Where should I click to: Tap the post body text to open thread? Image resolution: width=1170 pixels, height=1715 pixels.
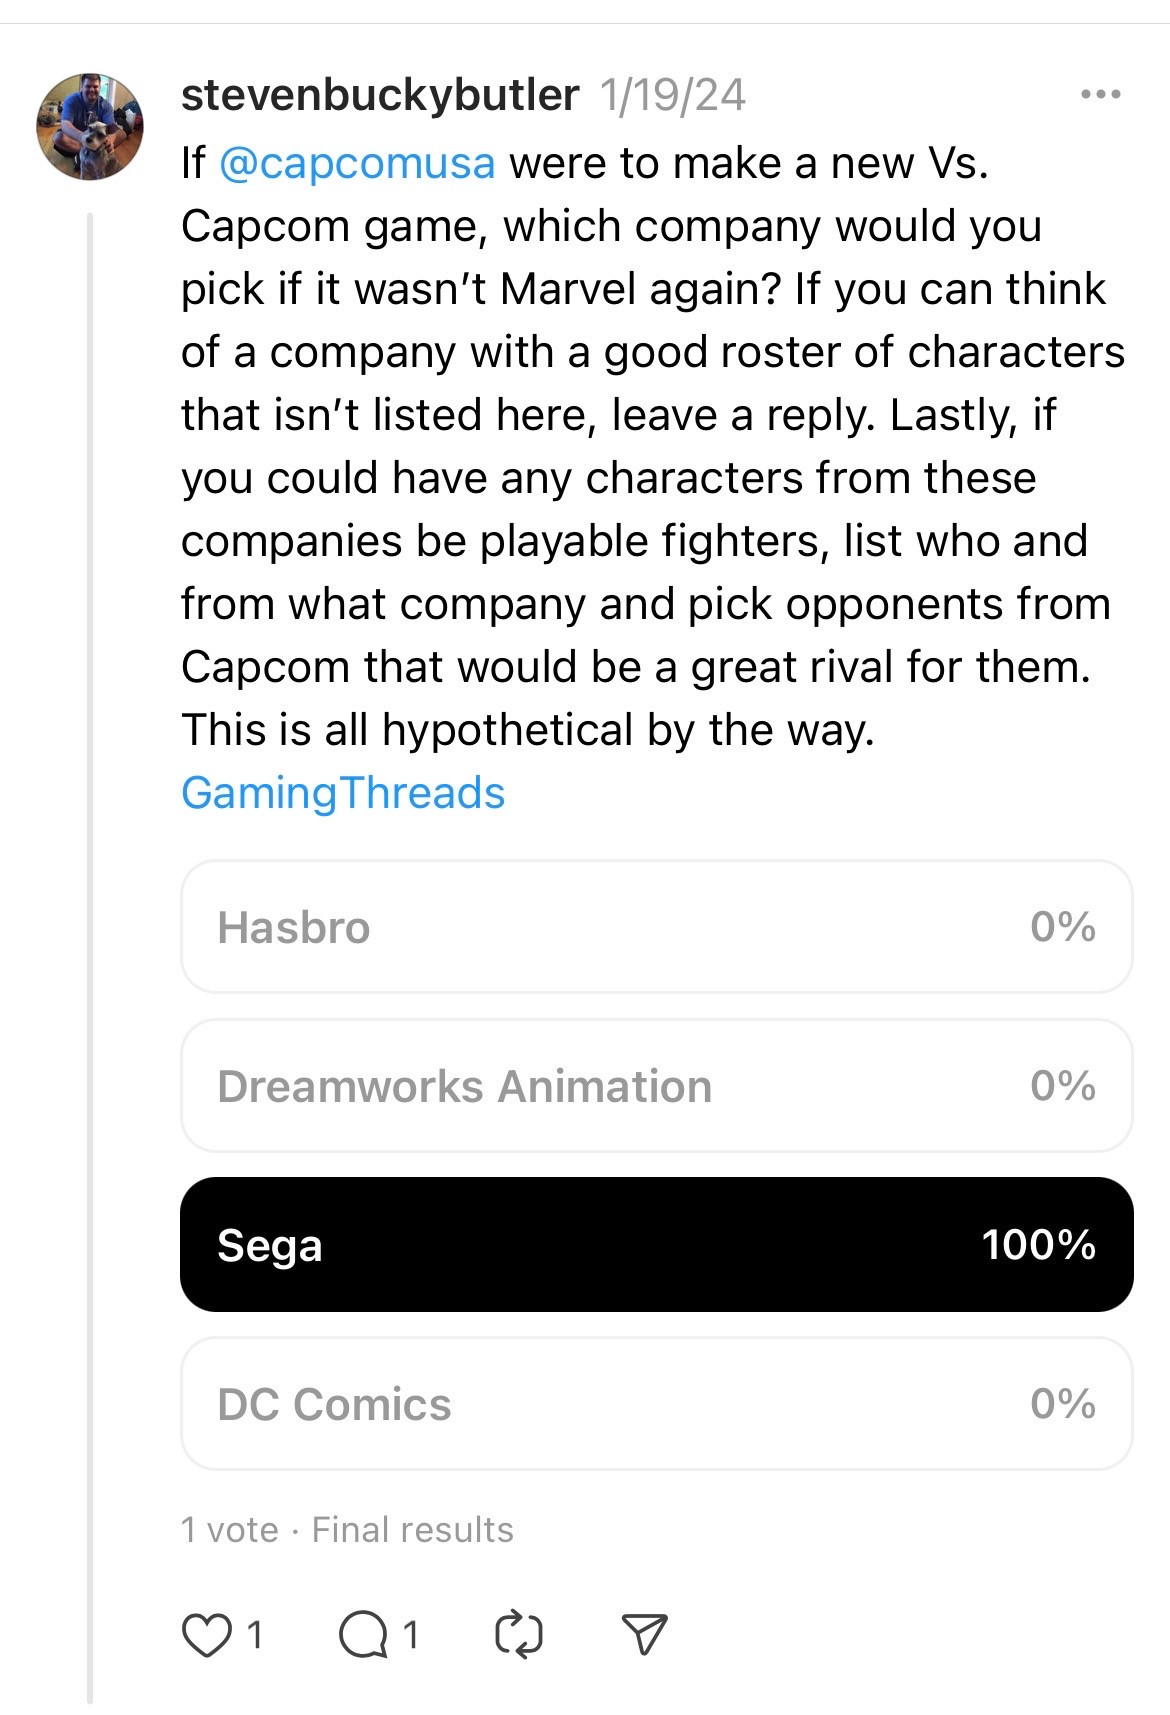pyautogui.click(x=652, y=446)
